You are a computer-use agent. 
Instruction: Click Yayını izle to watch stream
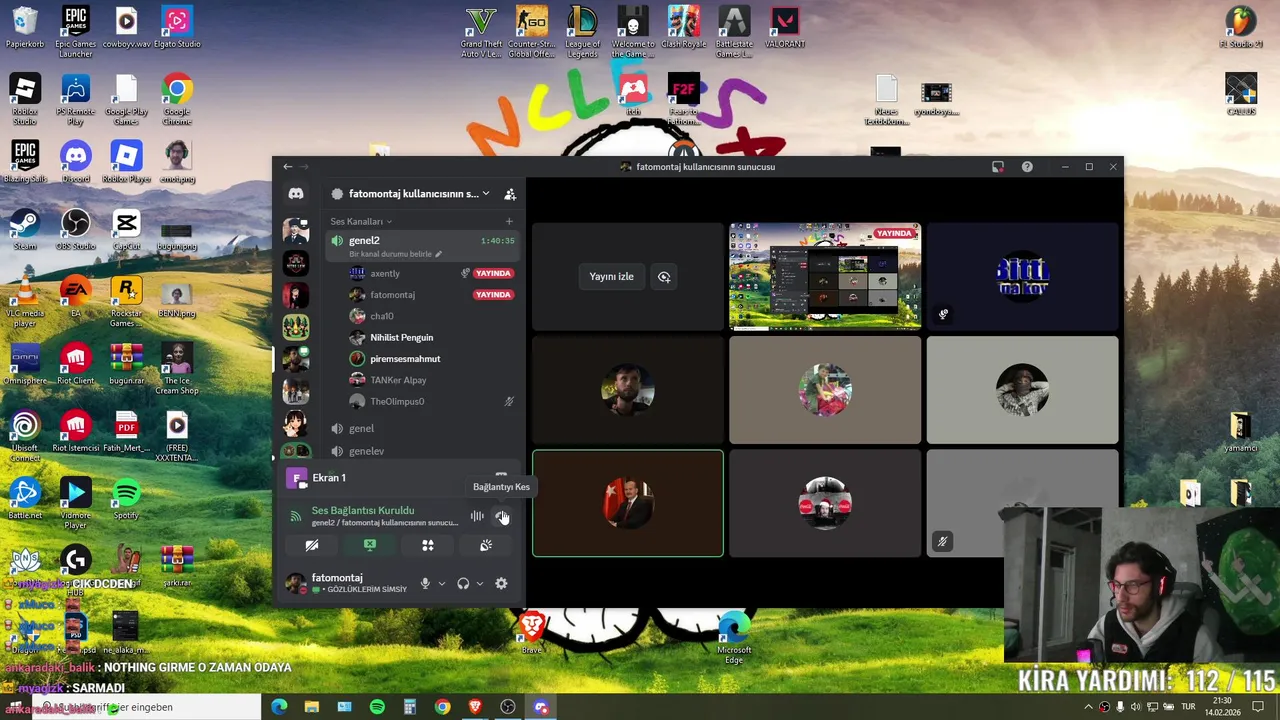pyautogui.click(x=611, y=277)
